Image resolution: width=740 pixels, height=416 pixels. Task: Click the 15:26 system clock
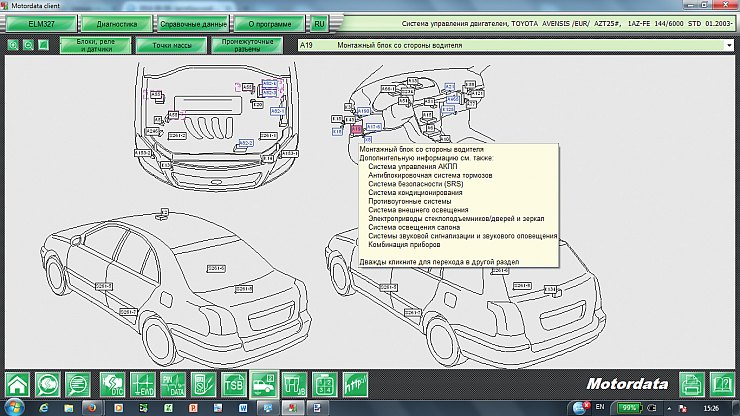[x=711, y=408]
